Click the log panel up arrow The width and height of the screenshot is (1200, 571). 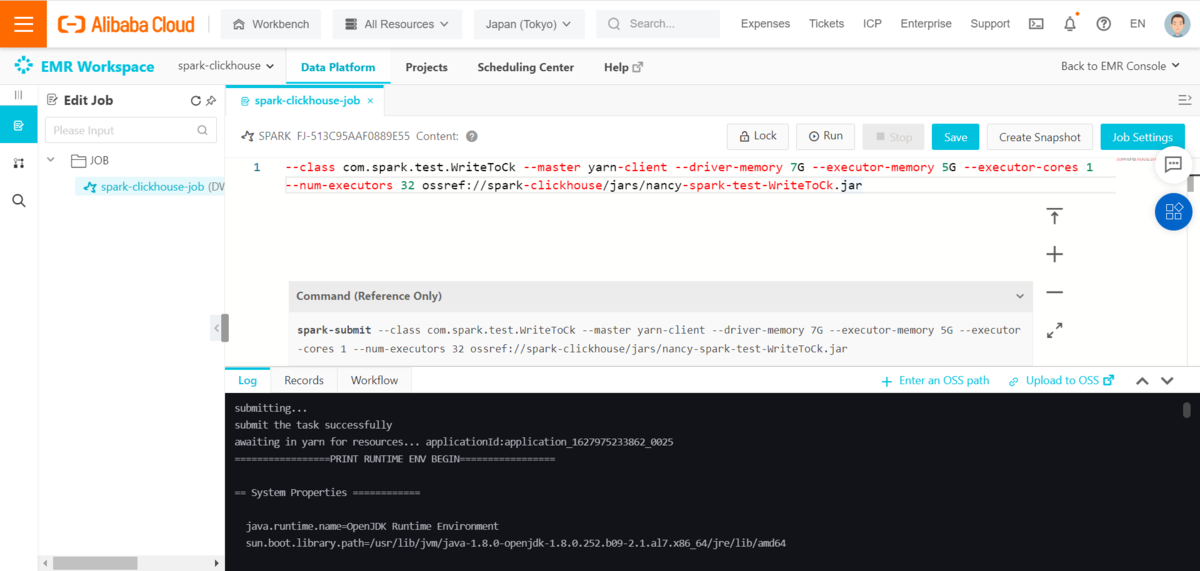[1142, 381]
